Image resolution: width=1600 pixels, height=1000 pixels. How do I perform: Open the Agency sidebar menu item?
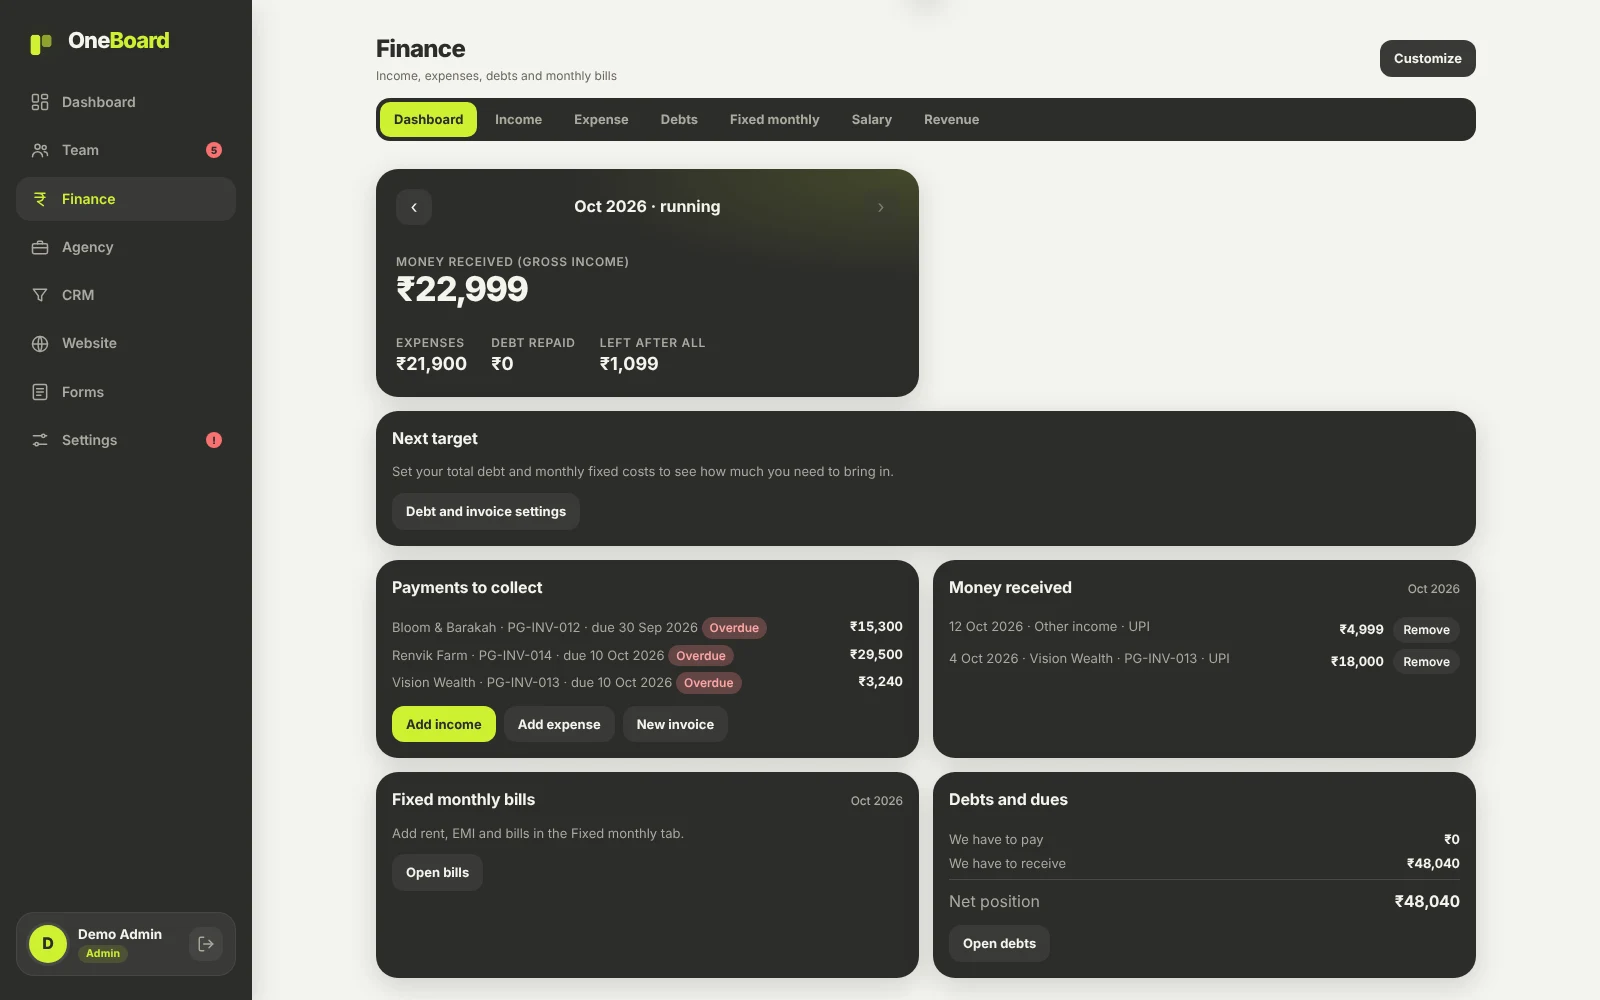(126, 247)
